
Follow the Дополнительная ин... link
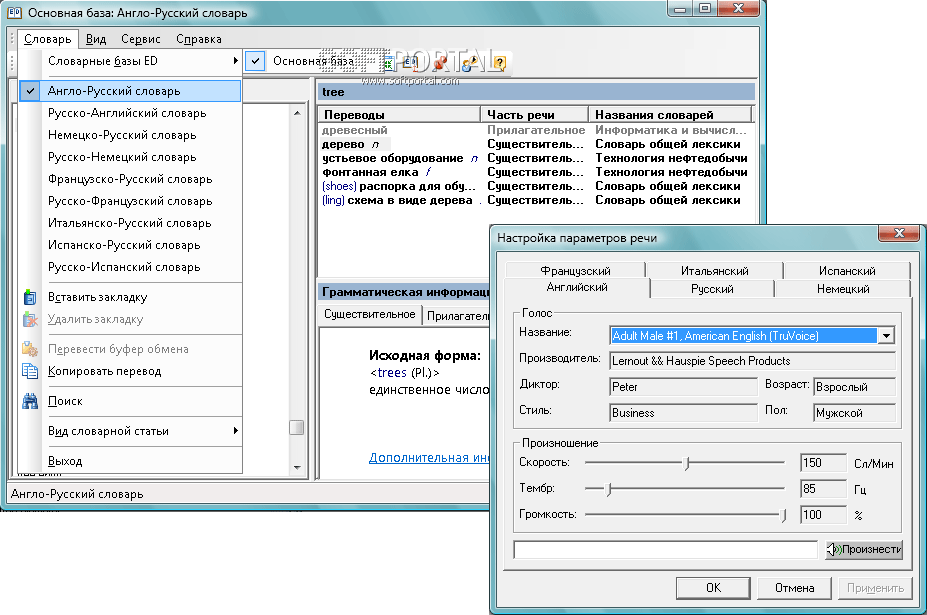(429, 458)
